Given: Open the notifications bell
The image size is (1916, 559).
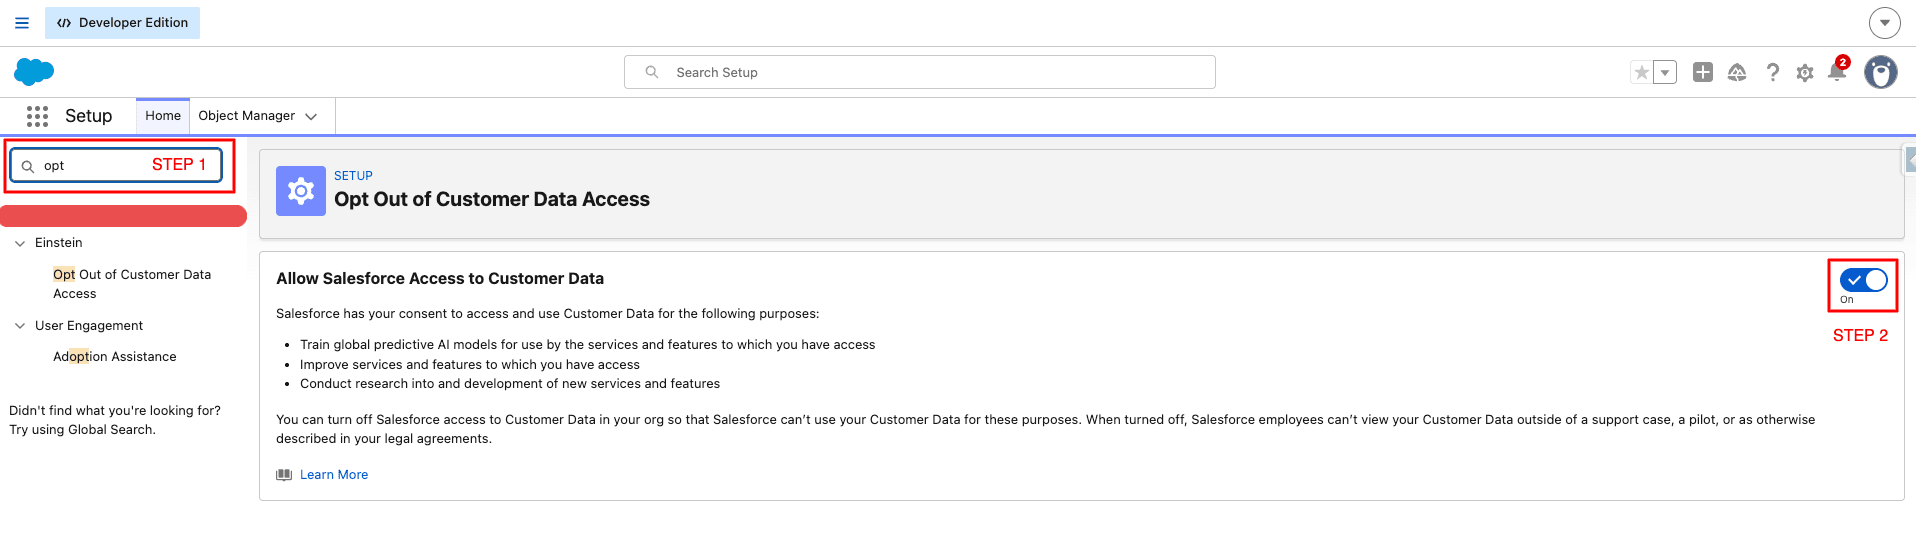Looking at the screenshot, I should point(1837,71).
